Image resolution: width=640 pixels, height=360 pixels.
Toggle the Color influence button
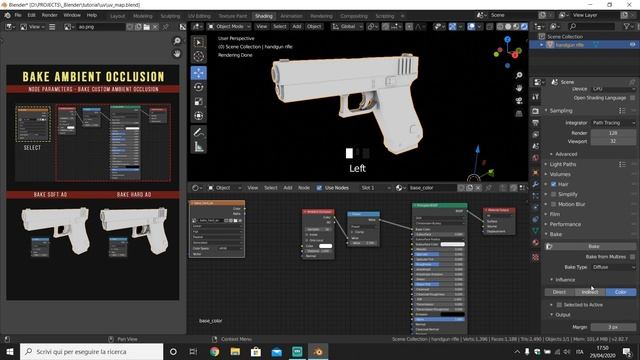pos(620,292)
